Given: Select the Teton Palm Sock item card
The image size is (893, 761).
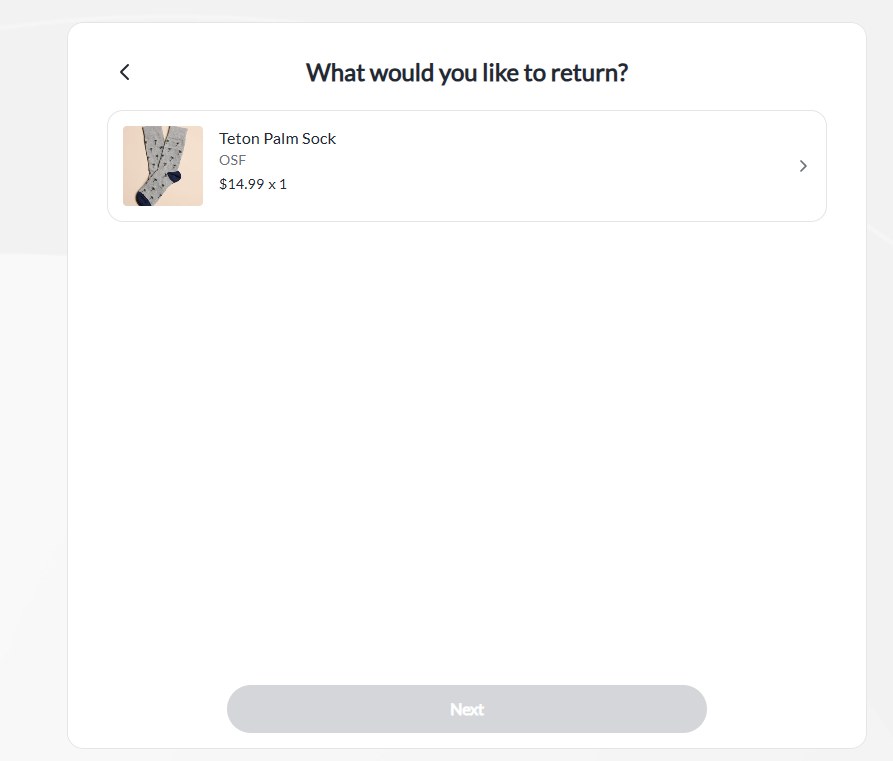Looking at the screenshot, I should click(466, 166).
